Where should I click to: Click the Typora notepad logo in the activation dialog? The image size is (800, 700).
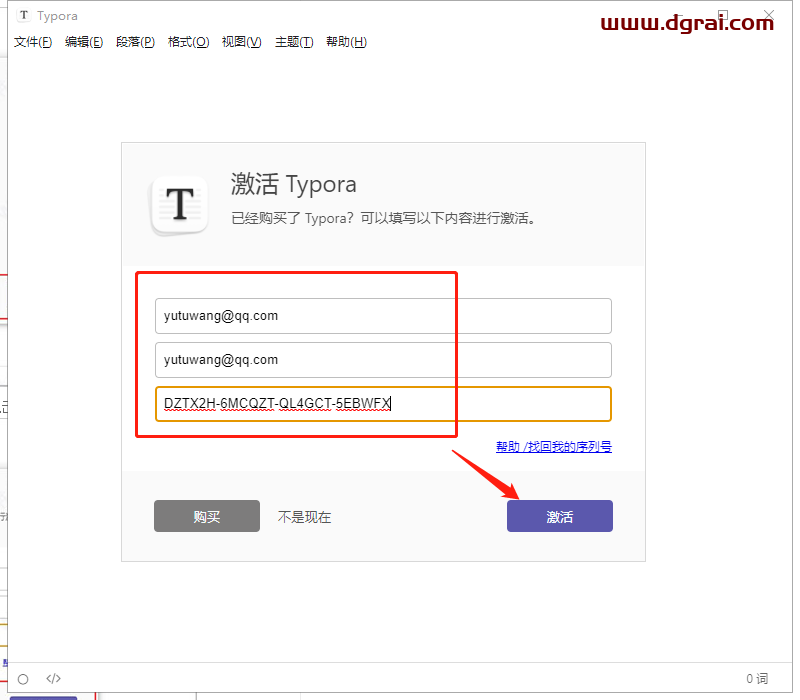pos(179,204)
